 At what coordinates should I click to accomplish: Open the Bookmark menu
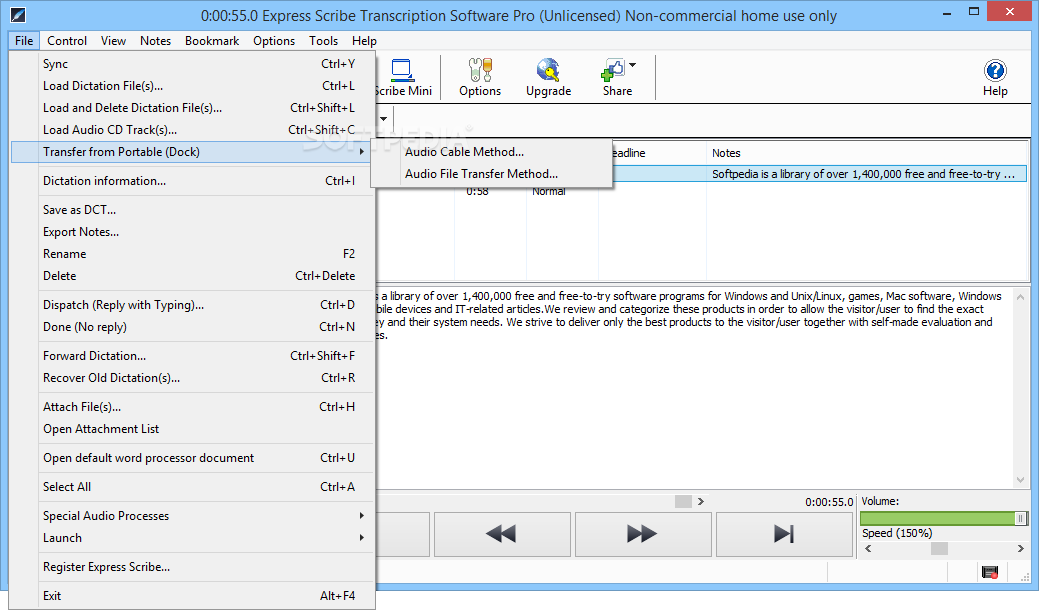[x=212, y=40]
